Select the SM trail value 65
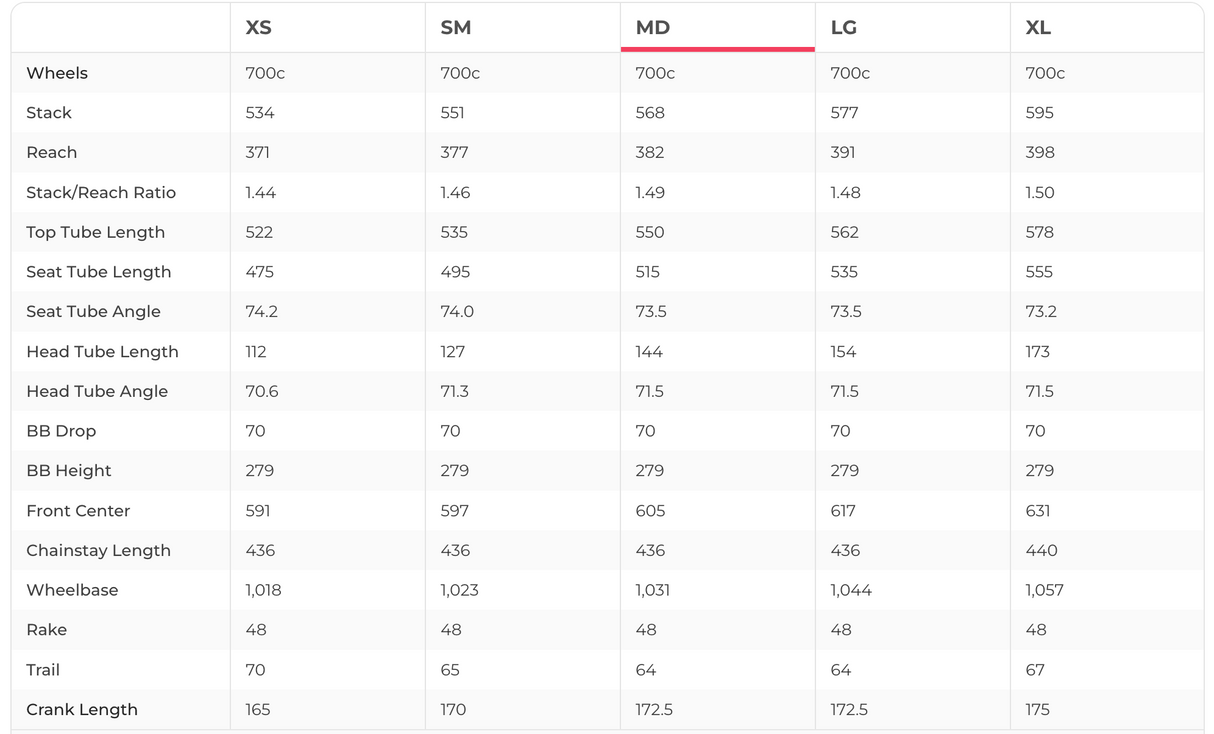This screenshot has height=734, width=1214. click(x=450, y=670)
